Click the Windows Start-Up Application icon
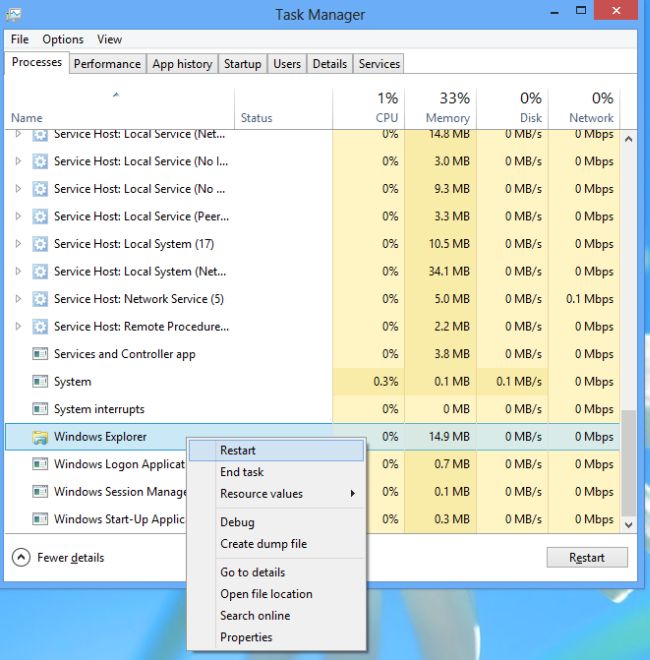Screen dimensions: 650x660 [x=40, y=519]
